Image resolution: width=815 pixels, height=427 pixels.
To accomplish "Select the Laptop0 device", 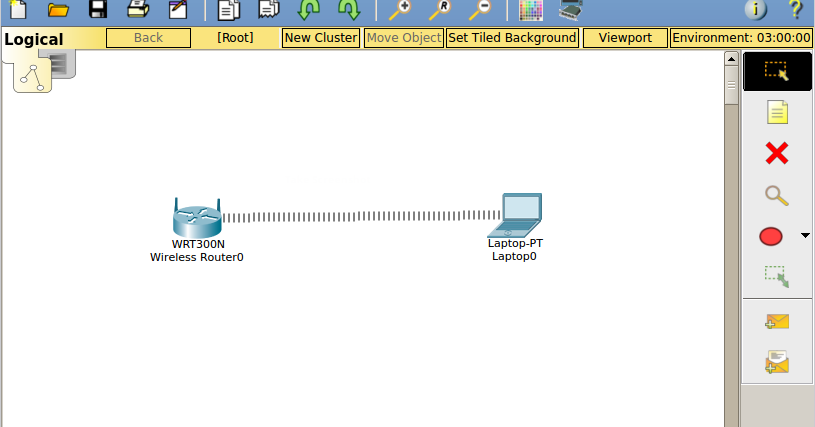I will (515, 216).
